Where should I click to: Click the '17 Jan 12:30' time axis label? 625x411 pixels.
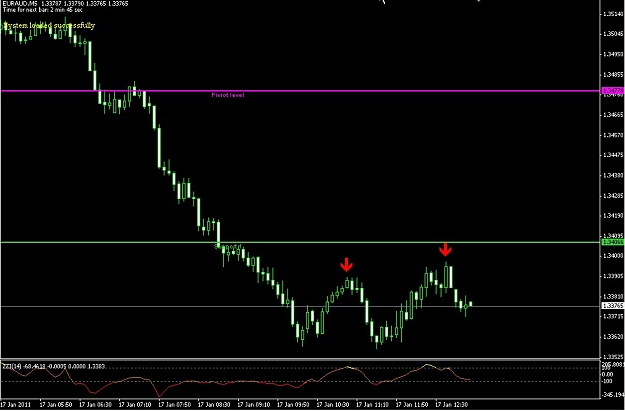452,405
